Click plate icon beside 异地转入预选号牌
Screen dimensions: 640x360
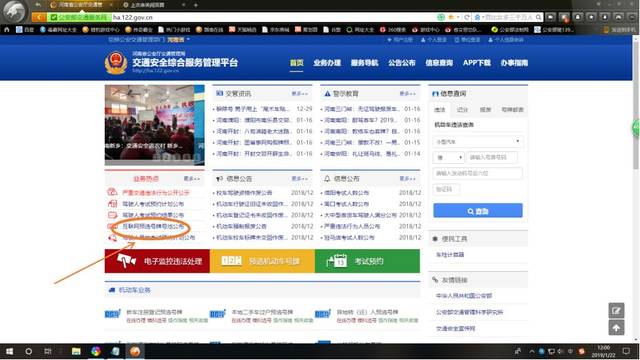tap(323, 314)
